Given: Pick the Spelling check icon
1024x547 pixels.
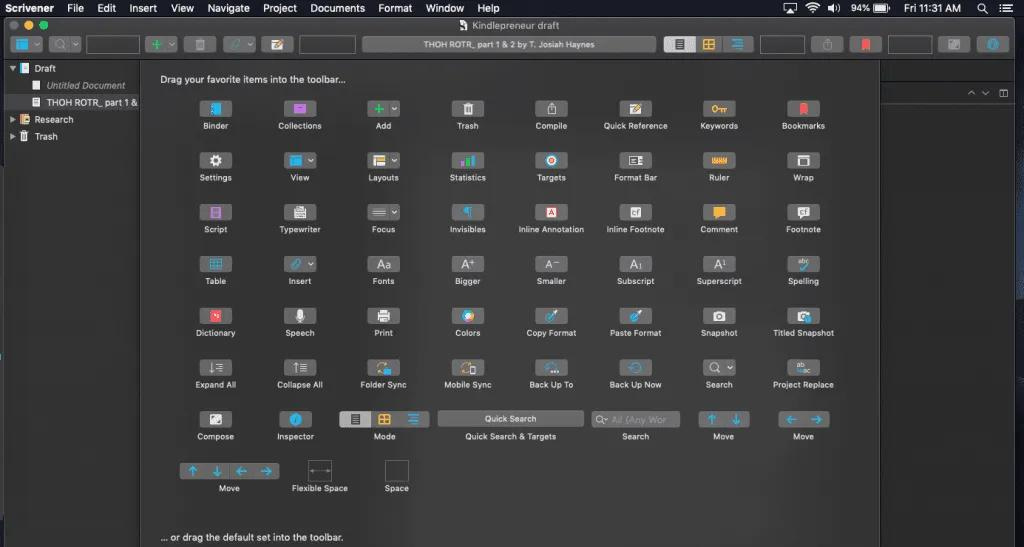Looking at the screenshot, I should [x=803, y=264].
